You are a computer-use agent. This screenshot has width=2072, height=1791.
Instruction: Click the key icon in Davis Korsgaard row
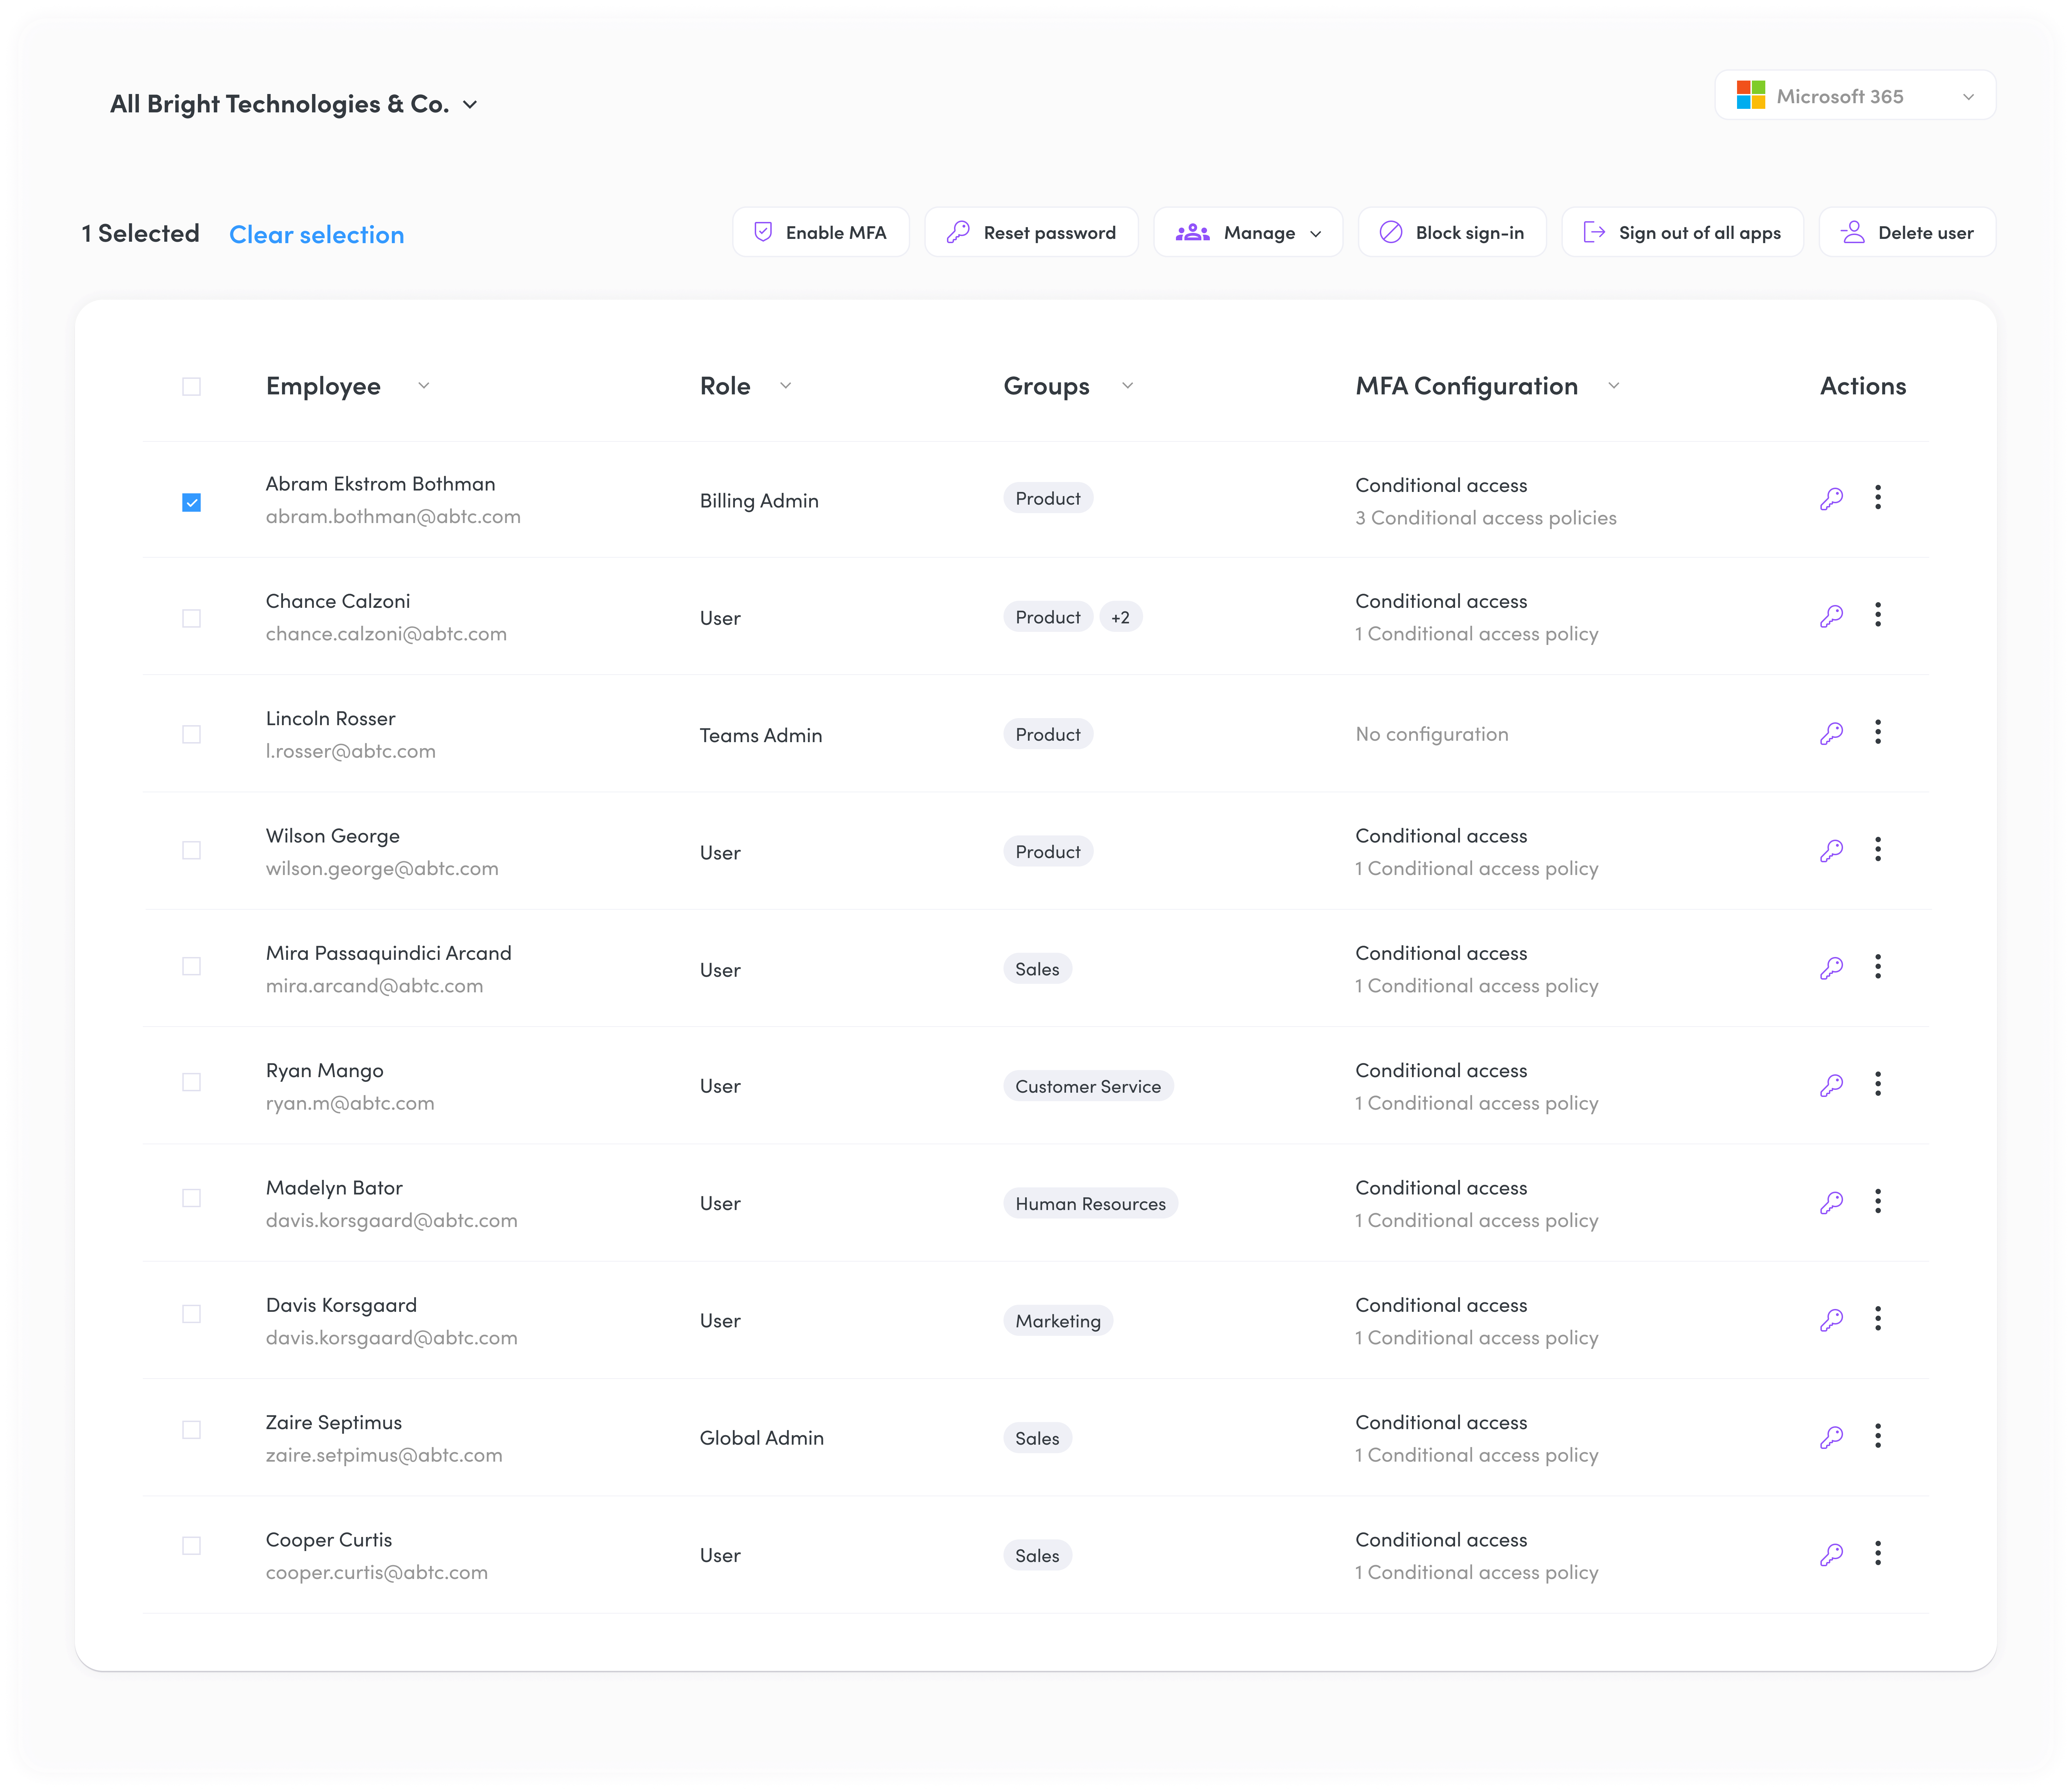pos(1831,1320)
